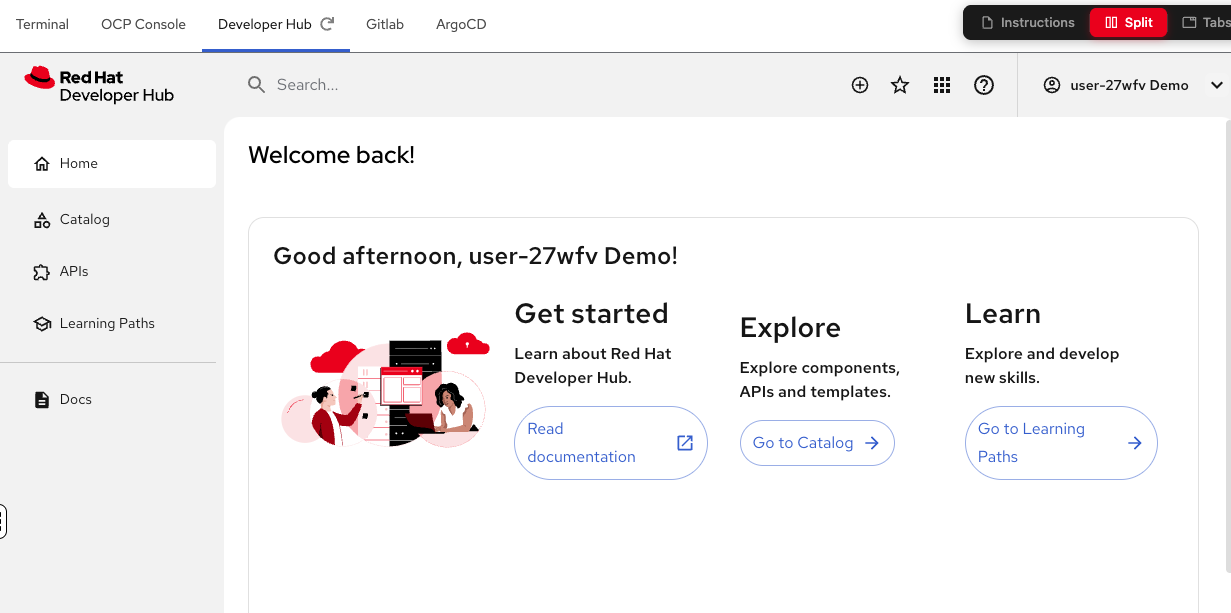Open Catalog in the sidebar
The width and height of the screenshot is (1231, 613).
85,219
